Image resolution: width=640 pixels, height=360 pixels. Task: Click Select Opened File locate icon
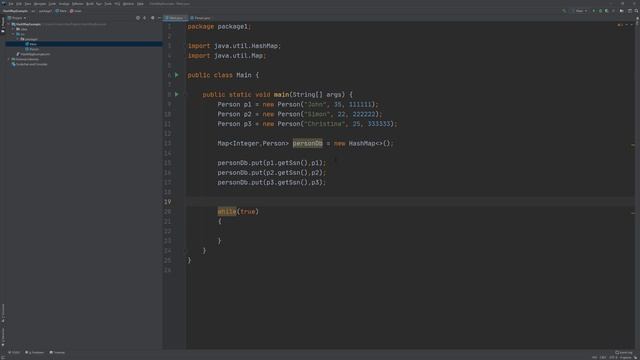(x=138, y=18)
